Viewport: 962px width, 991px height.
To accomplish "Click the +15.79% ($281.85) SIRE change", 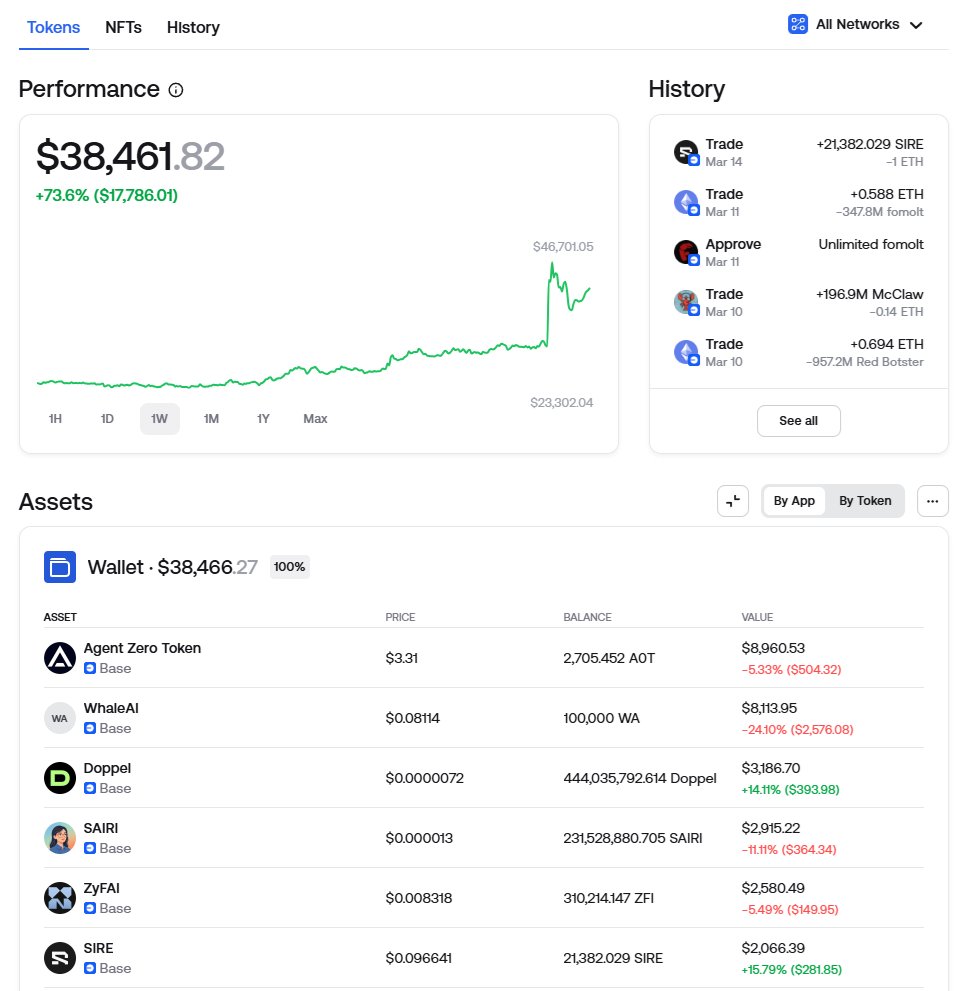I will point(791,970).
